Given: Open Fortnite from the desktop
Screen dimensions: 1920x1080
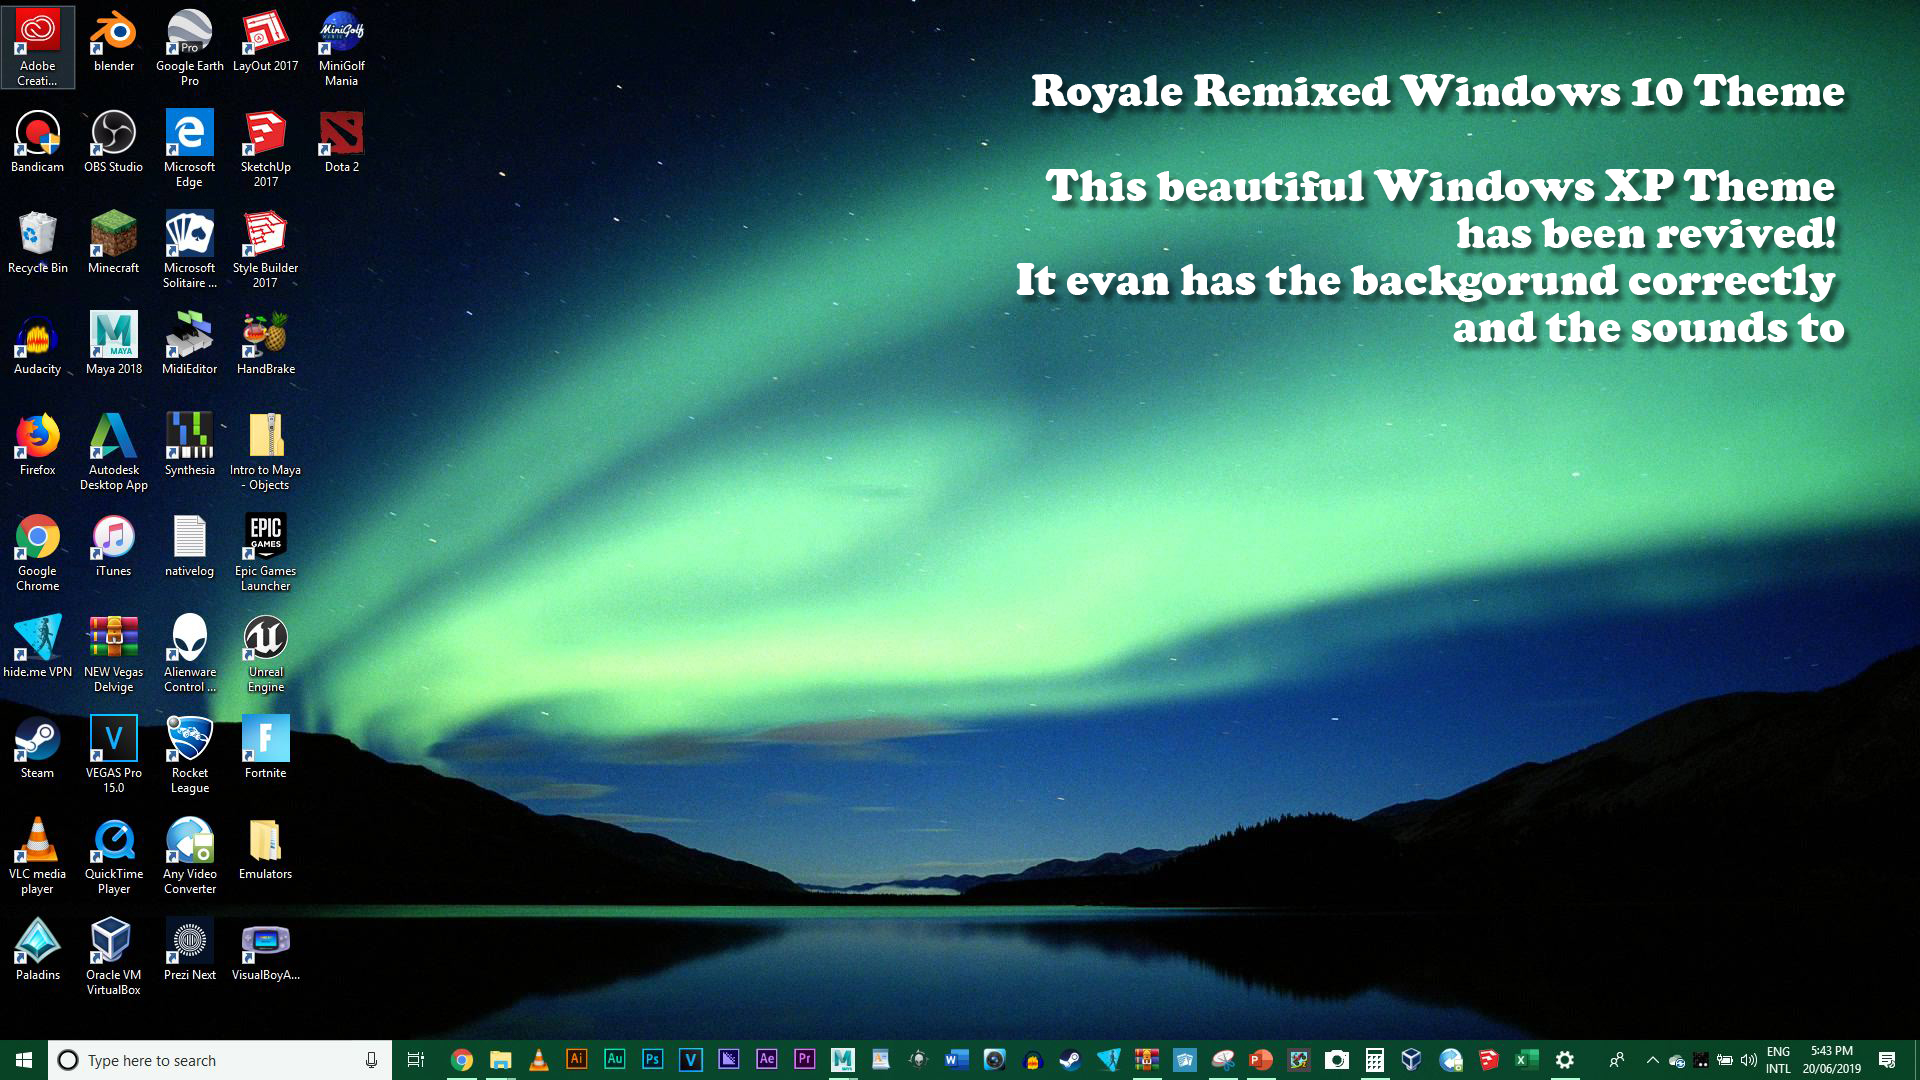Looking at the screenshot, I should [x=265, y=740].
